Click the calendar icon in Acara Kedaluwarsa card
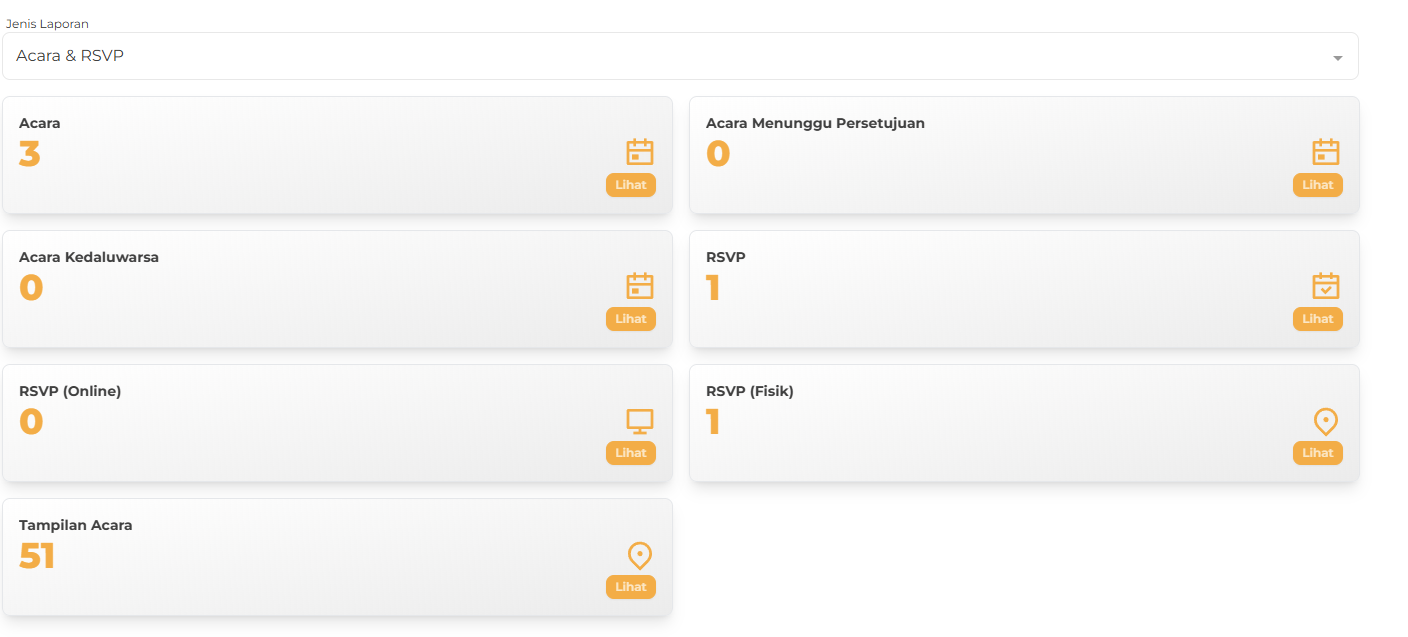This screenshot has height=637, width=1408. [x=640, y=286]
